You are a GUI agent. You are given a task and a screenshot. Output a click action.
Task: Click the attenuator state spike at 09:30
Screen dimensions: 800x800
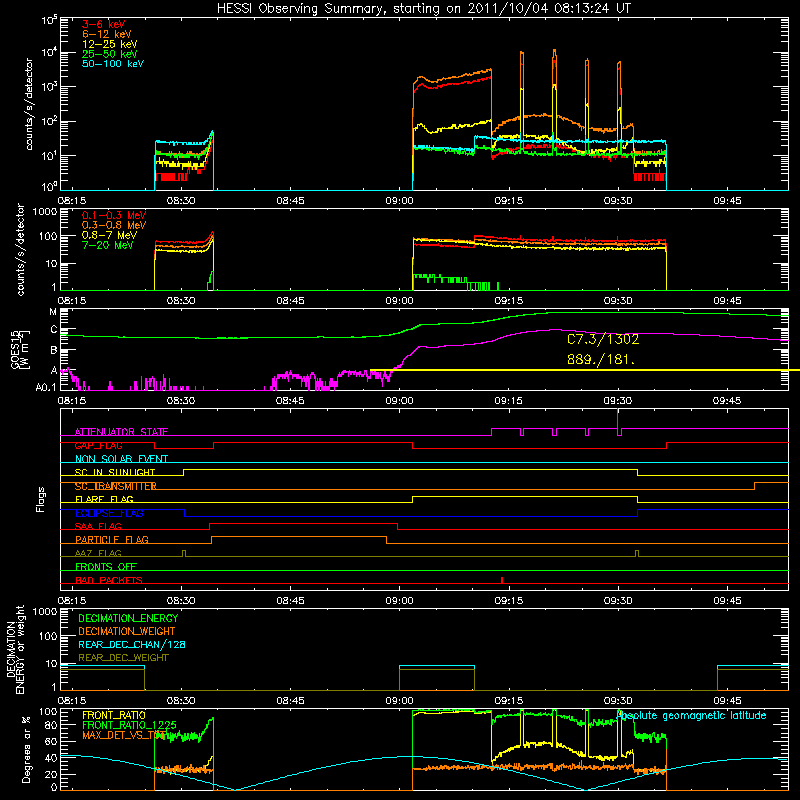point(618,419)
